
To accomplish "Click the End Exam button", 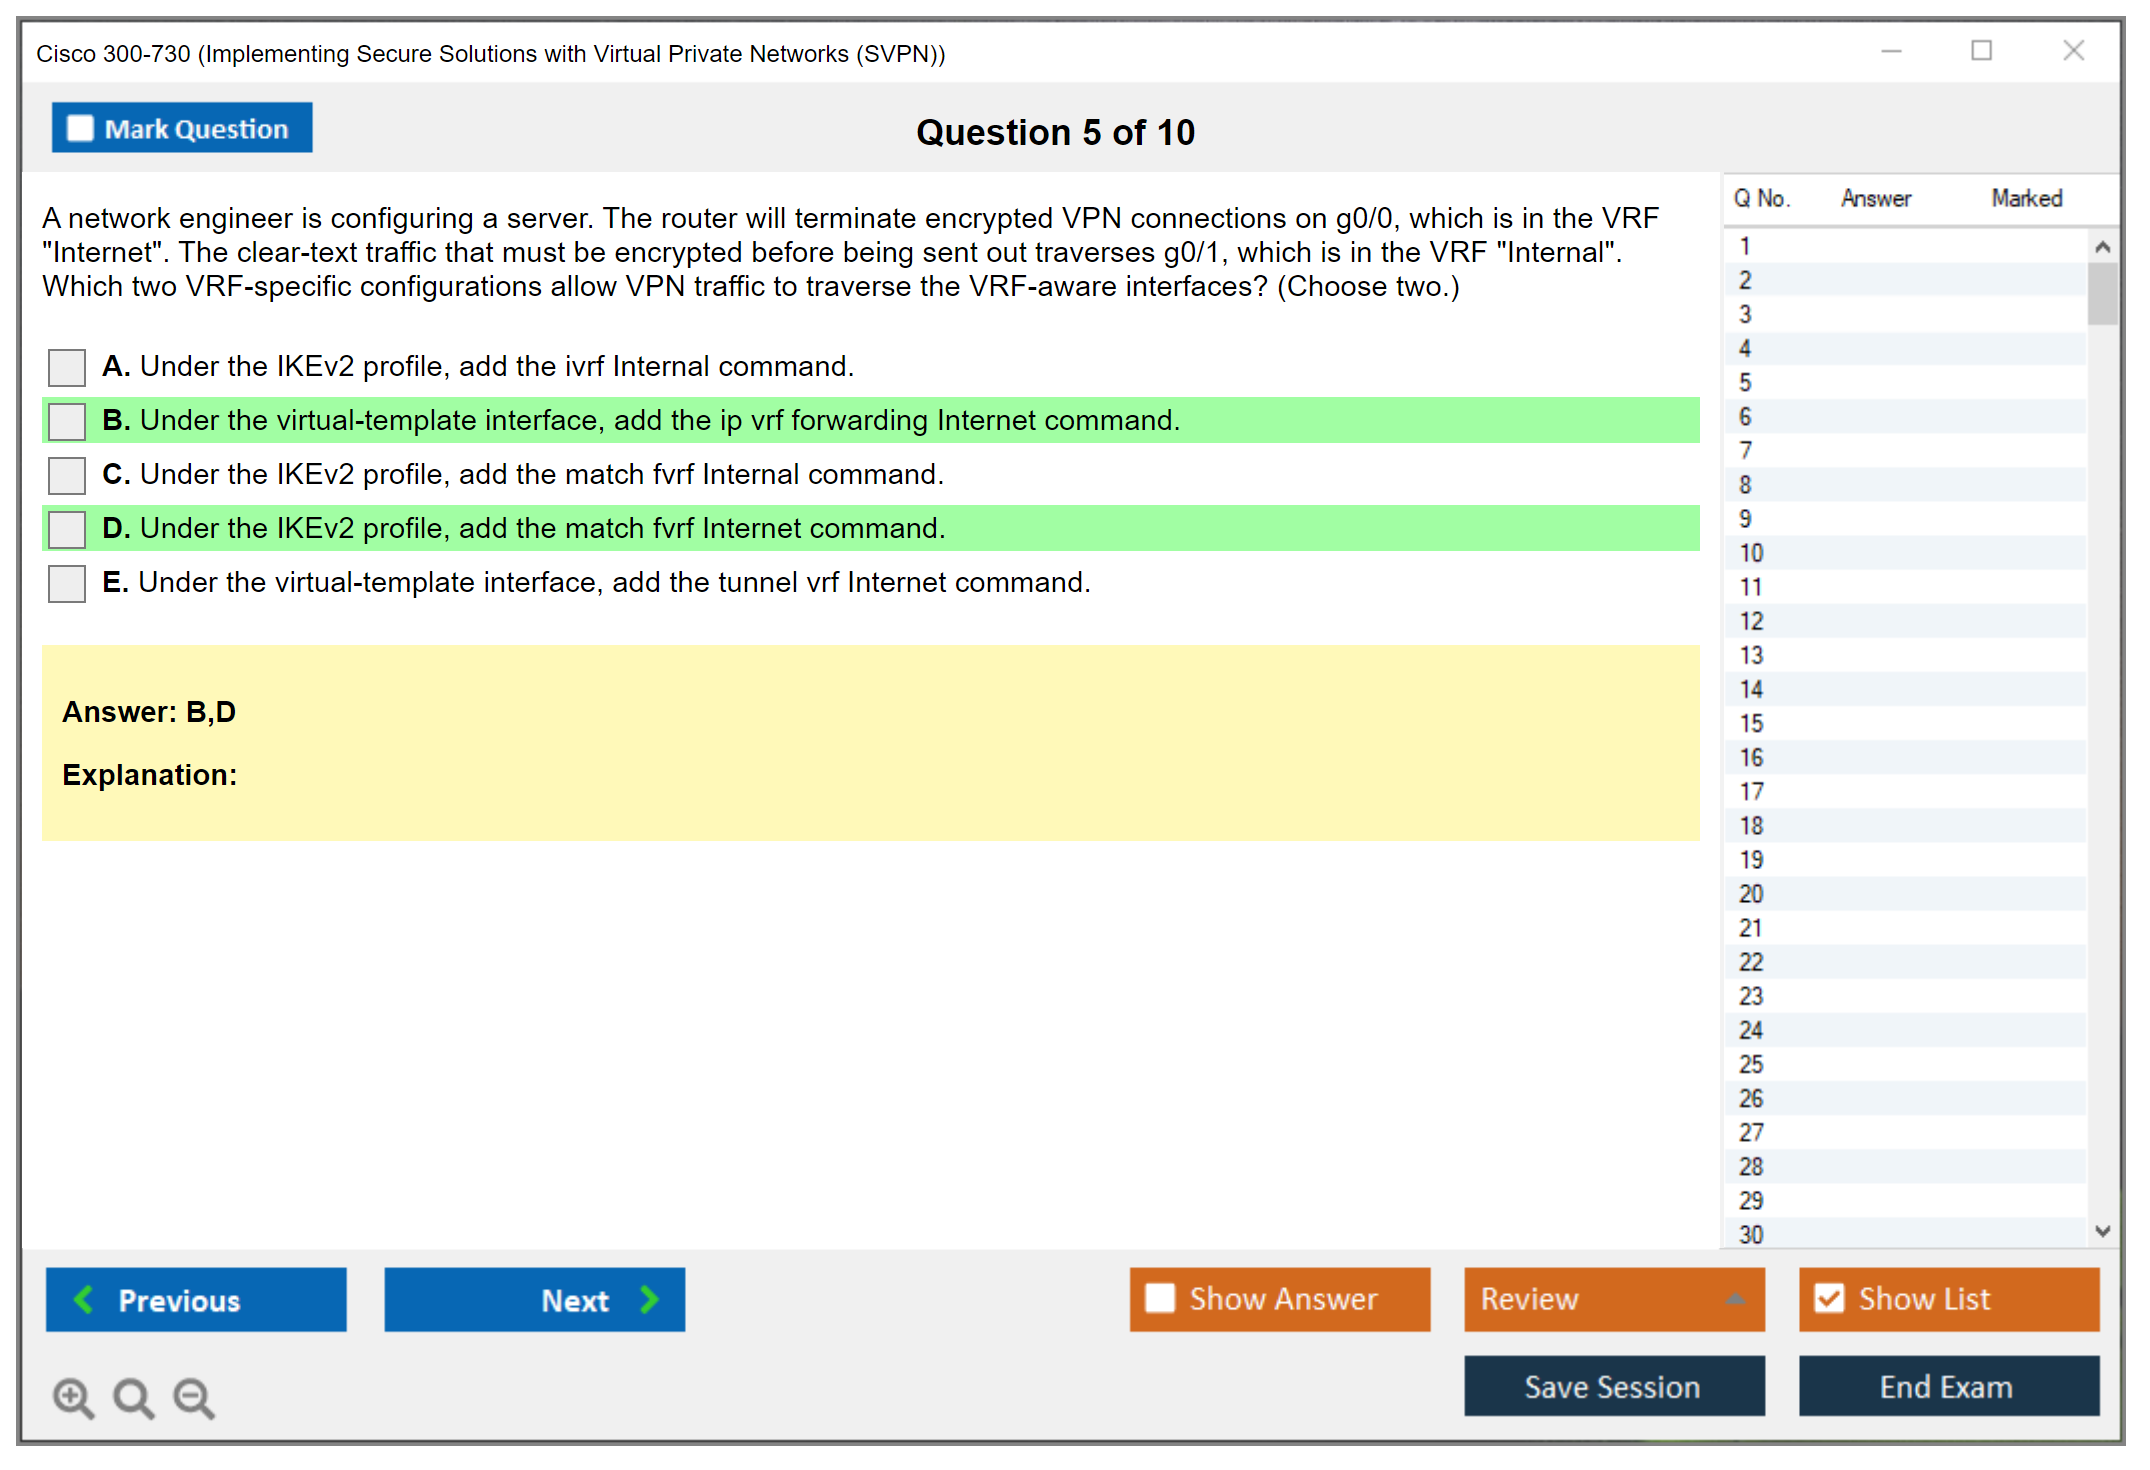I will coord(1947,1386).
